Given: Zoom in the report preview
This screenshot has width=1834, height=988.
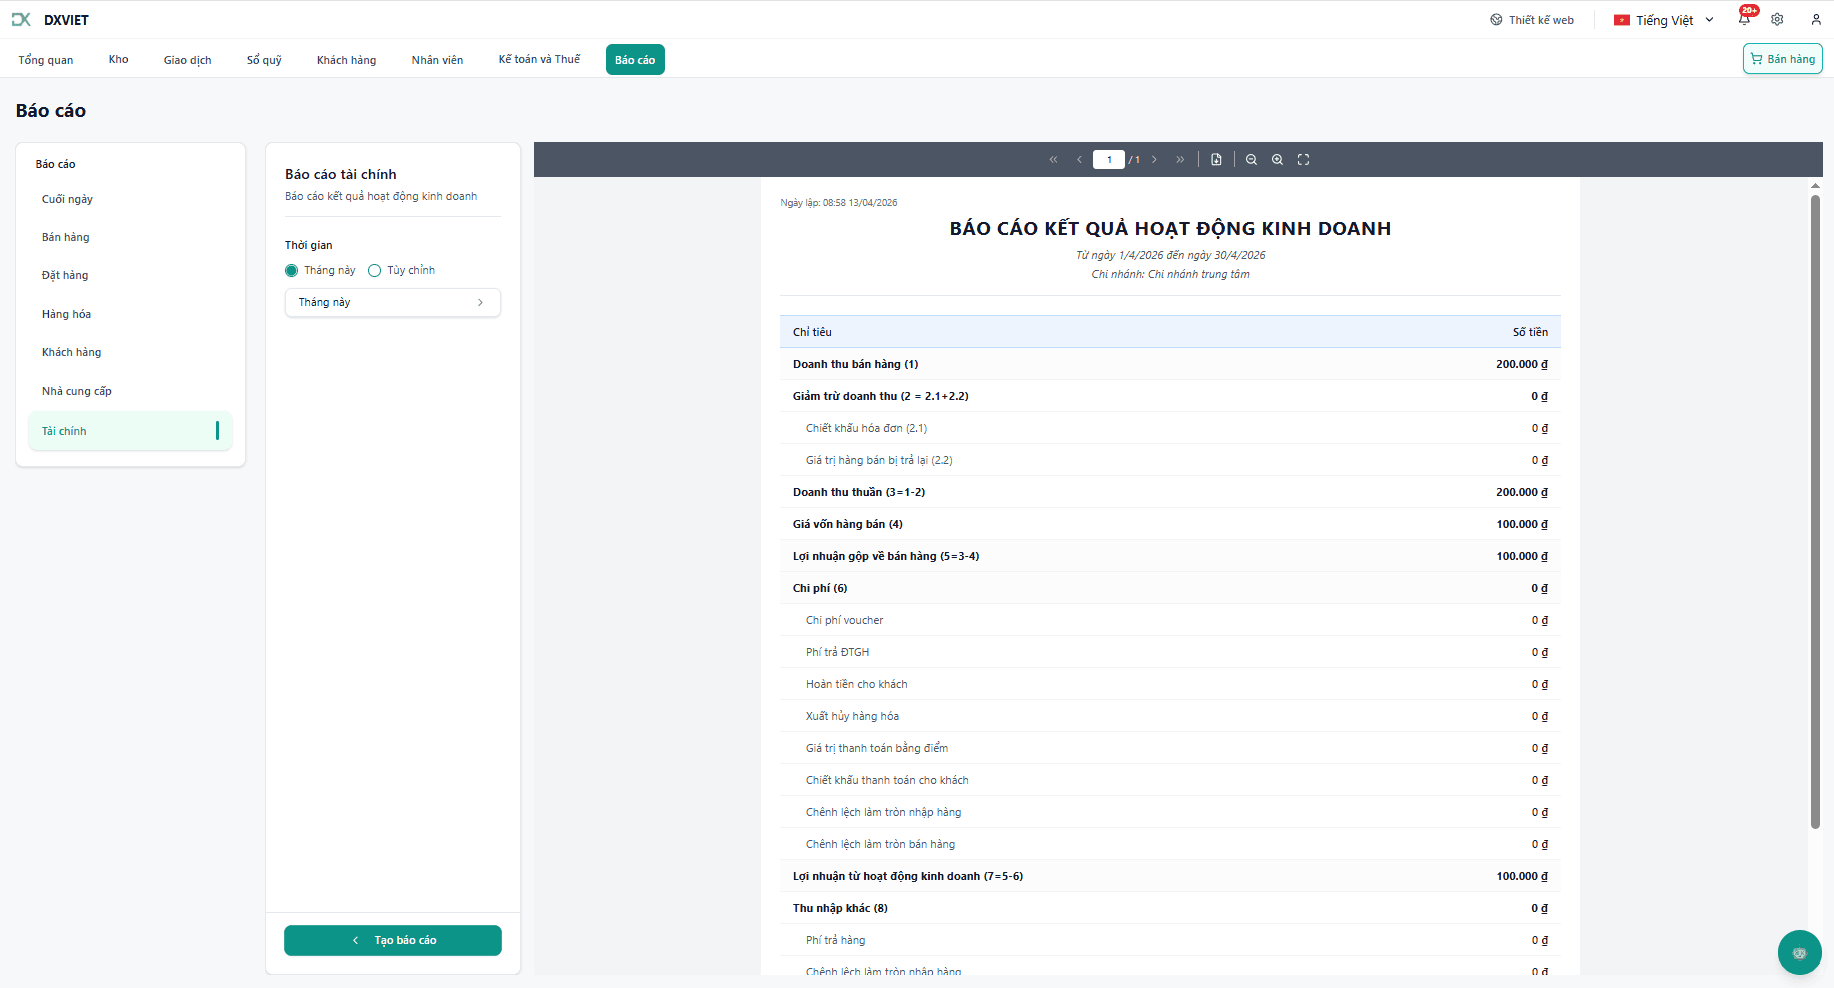Looking at the screenshot, I should pos(1277,160).
